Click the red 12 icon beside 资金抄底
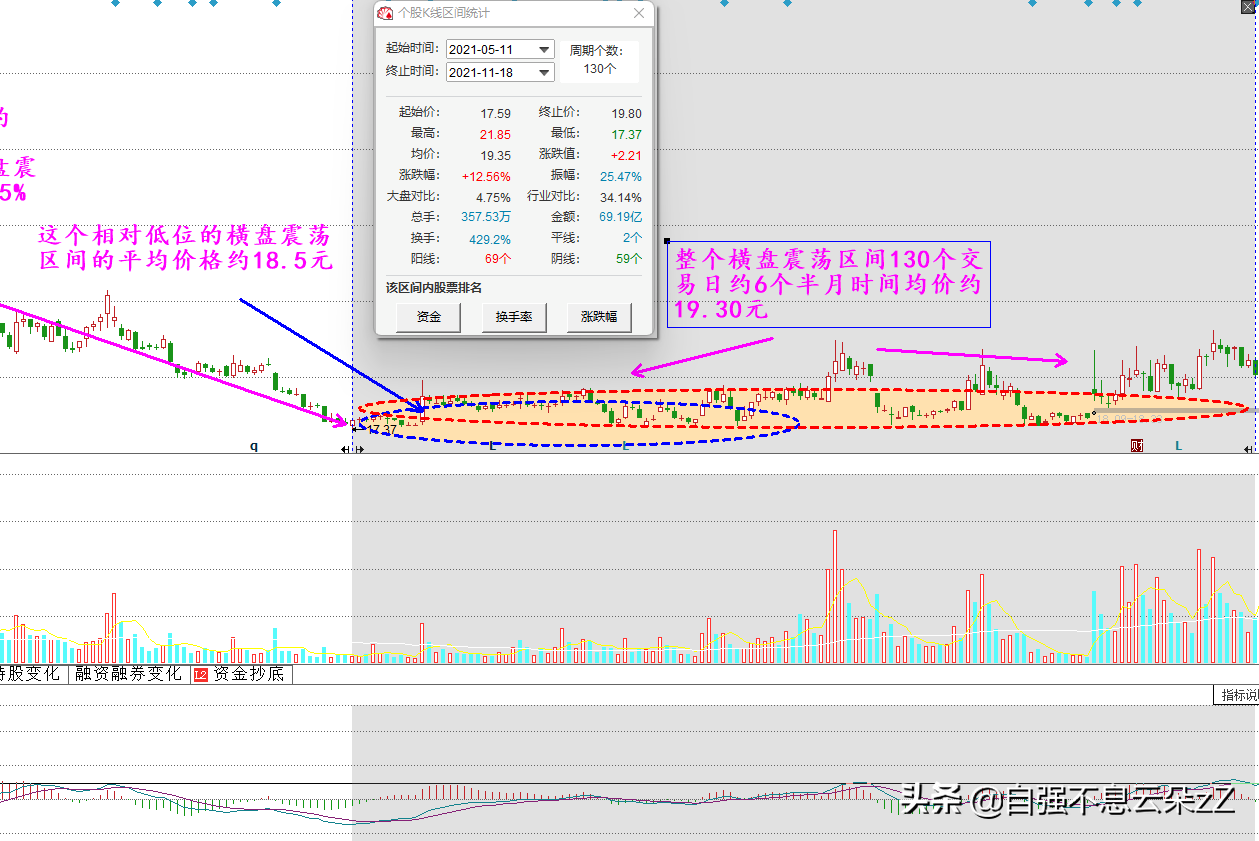The height and width of the screenshot is (841, 1259). [200, 674]
